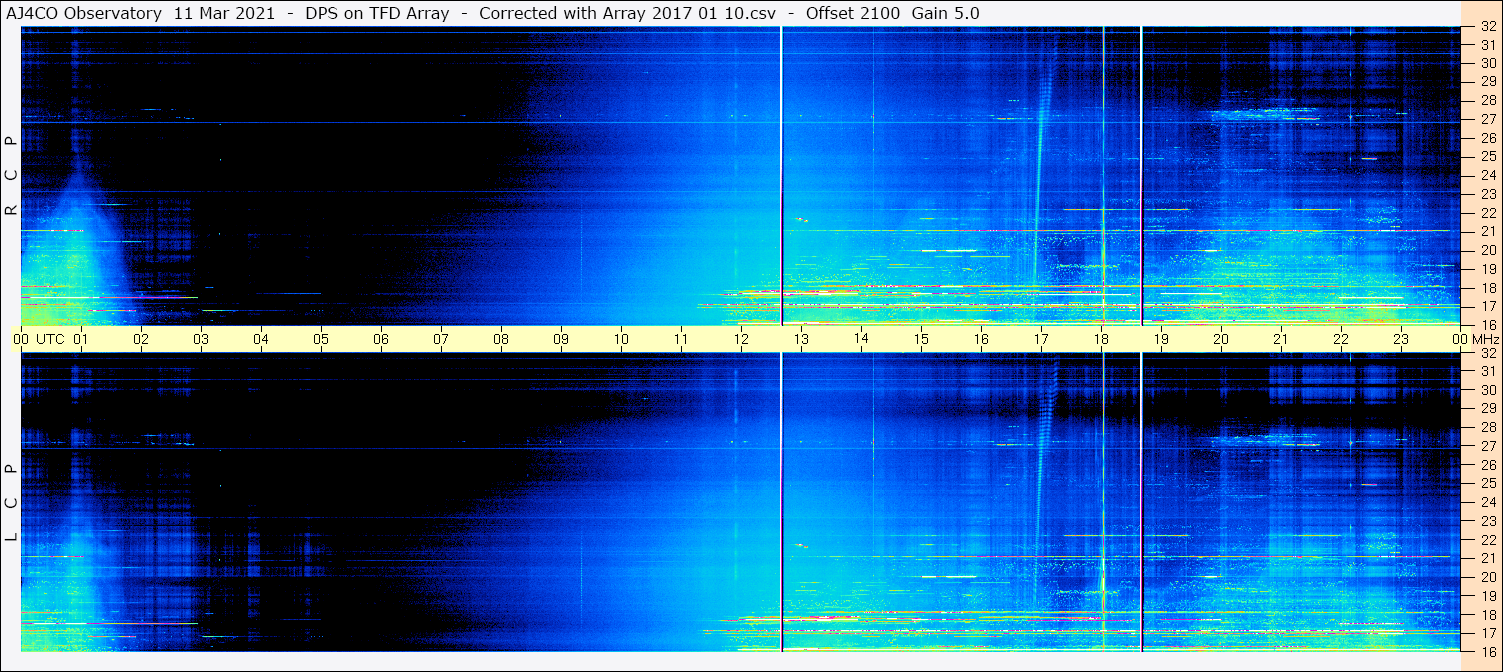Click hour label "17" on UTC time axis
The width and height of the screenshot is (1503, 672).
pyautogui.click(x=1041, y=339)
